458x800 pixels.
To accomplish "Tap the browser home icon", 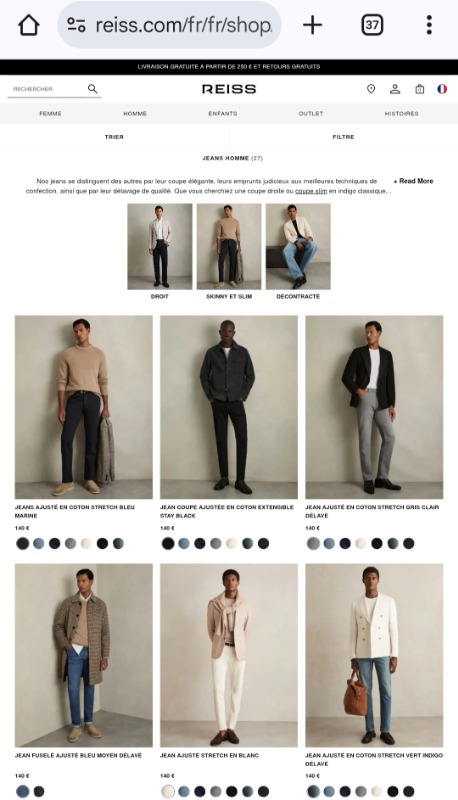I will pos(29,25).
